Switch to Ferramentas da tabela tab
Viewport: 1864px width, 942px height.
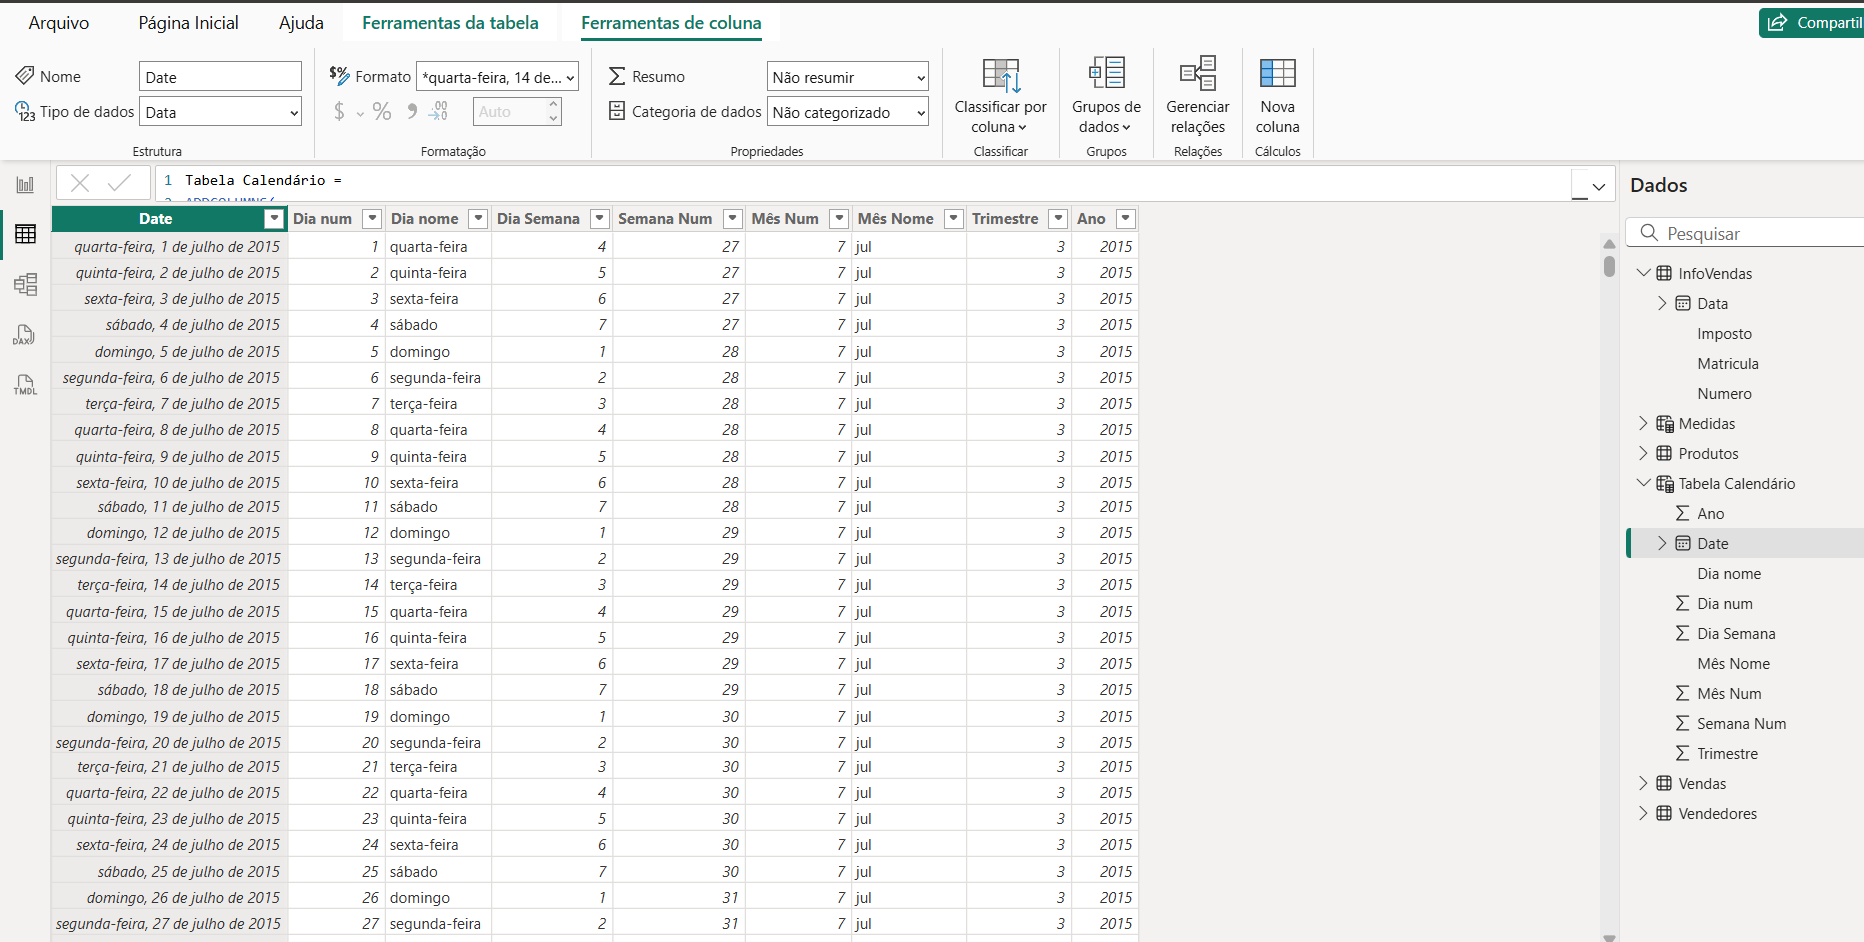[x=450, y=23]
